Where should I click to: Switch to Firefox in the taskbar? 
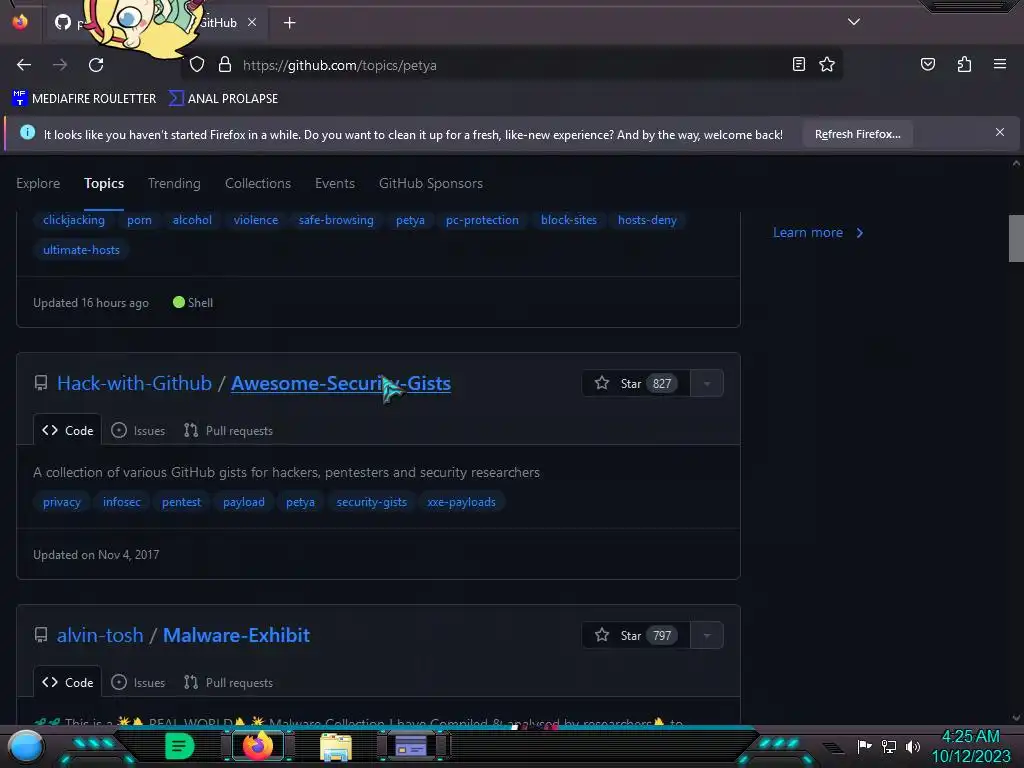point(257,745)
